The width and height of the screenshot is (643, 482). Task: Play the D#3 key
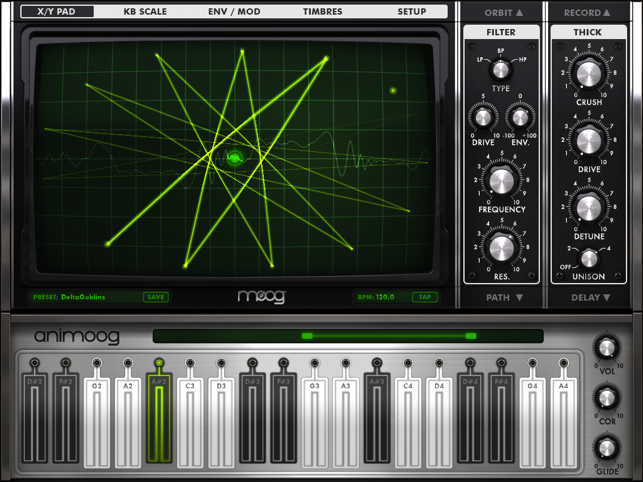pos(252,420)
